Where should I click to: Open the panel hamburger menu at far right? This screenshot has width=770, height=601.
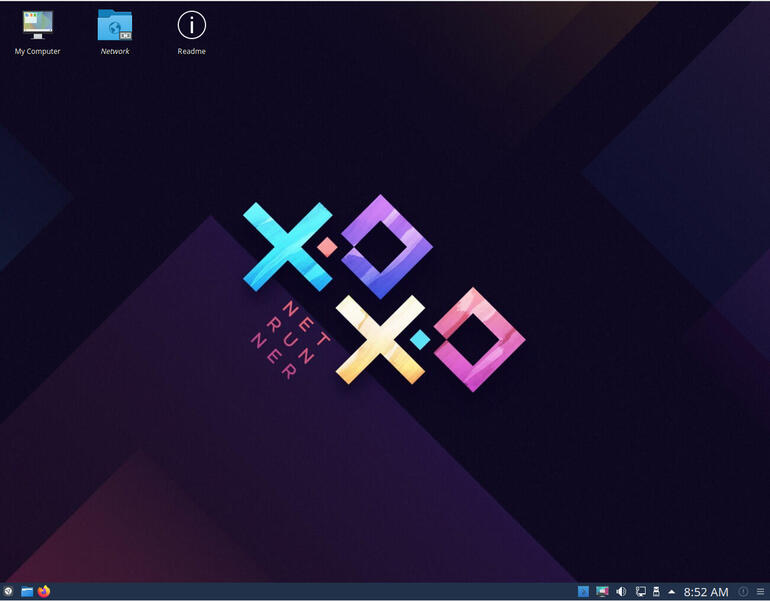[760, 592]
